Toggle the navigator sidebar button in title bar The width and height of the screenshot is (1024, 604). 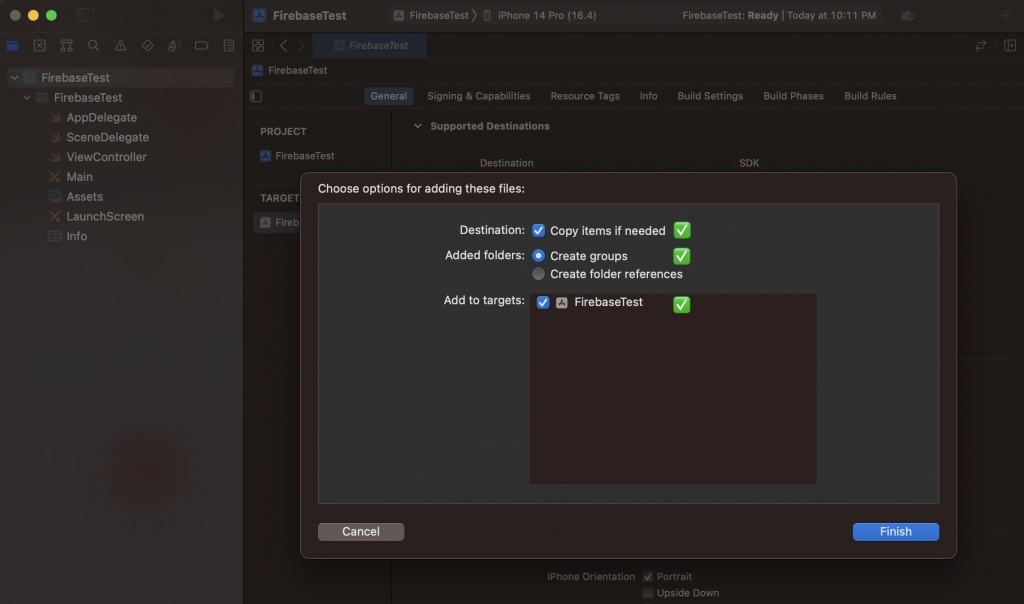[x=86, y=15]
